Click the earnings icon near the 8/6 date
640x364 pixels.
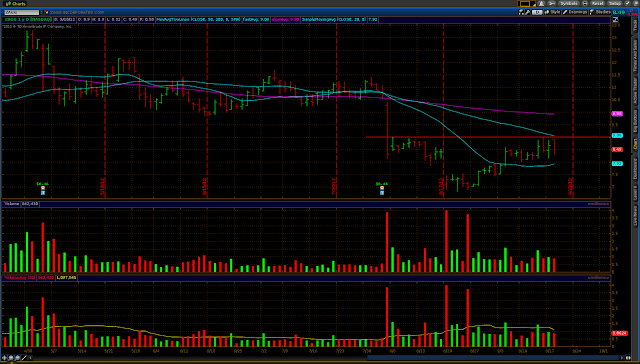point(382,189)
